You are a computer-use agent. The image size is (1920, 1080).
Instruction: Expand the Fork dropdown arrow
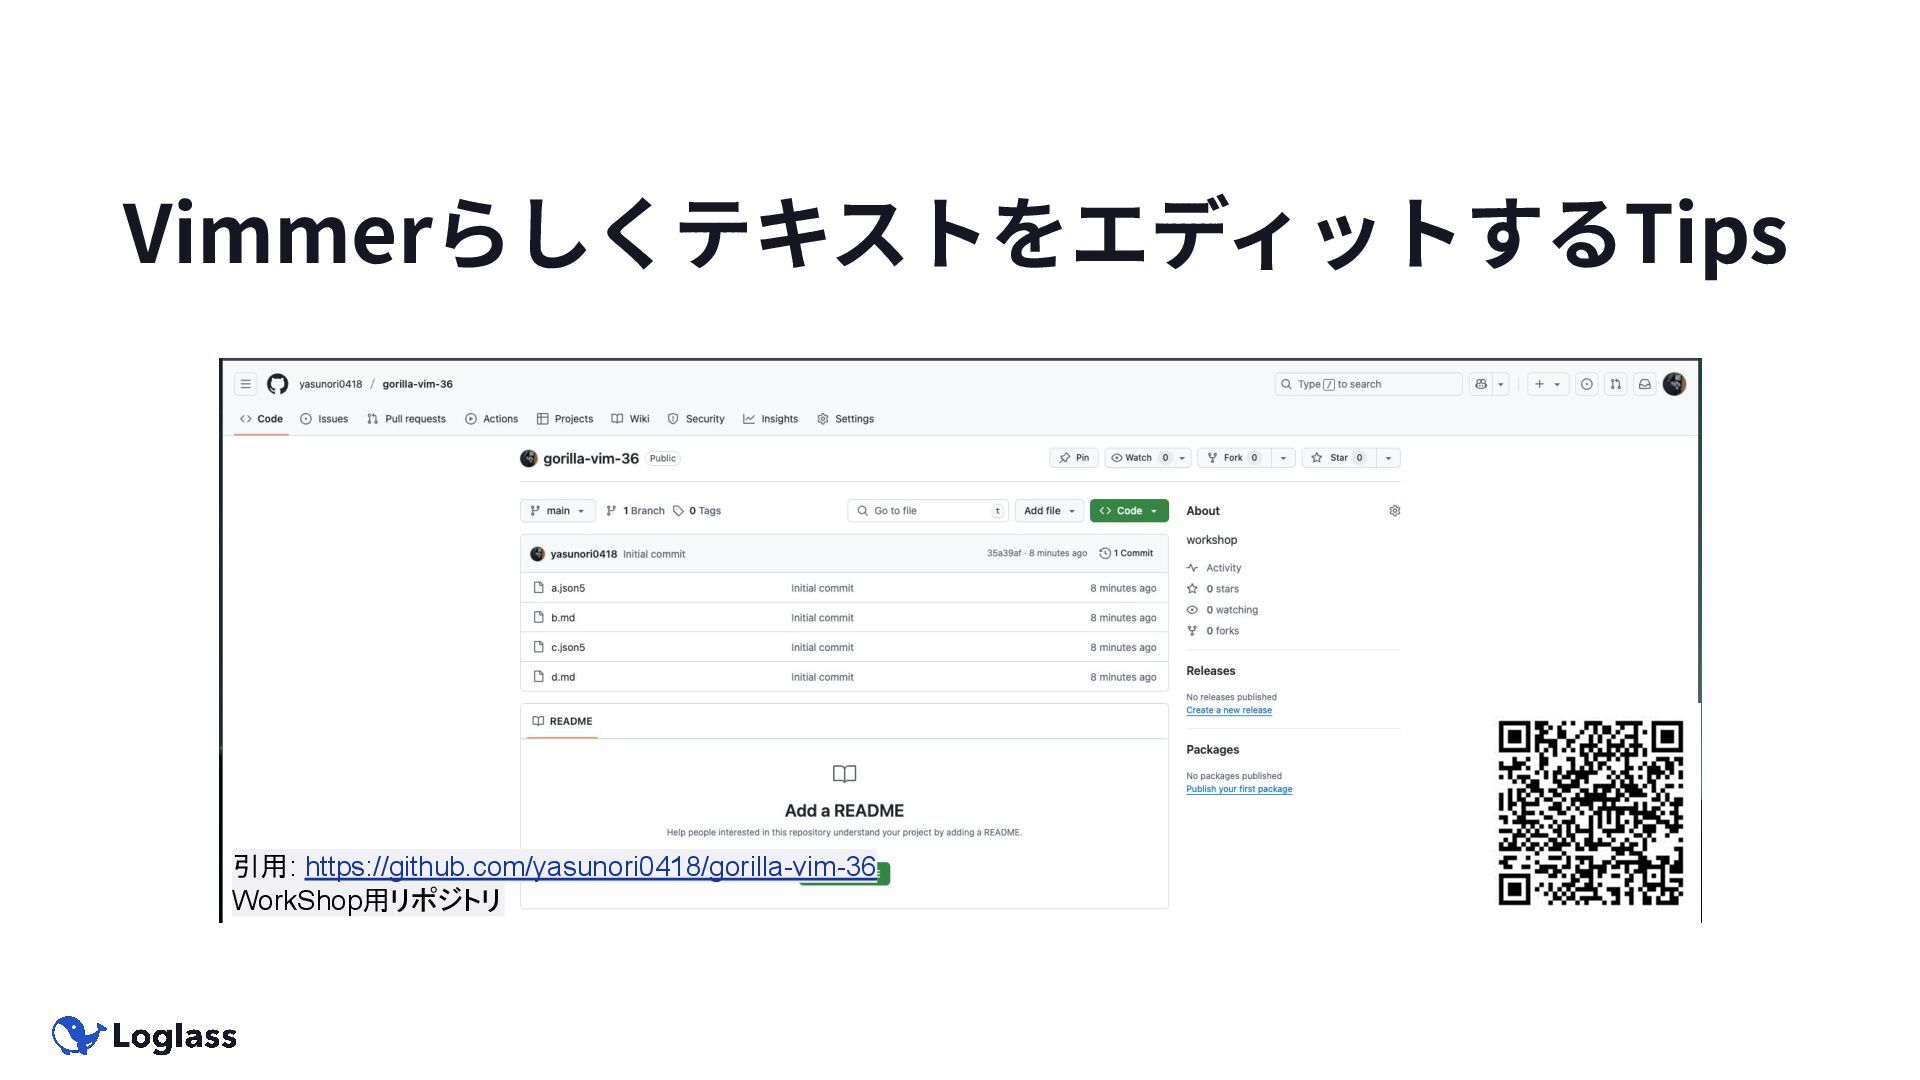1283,458
